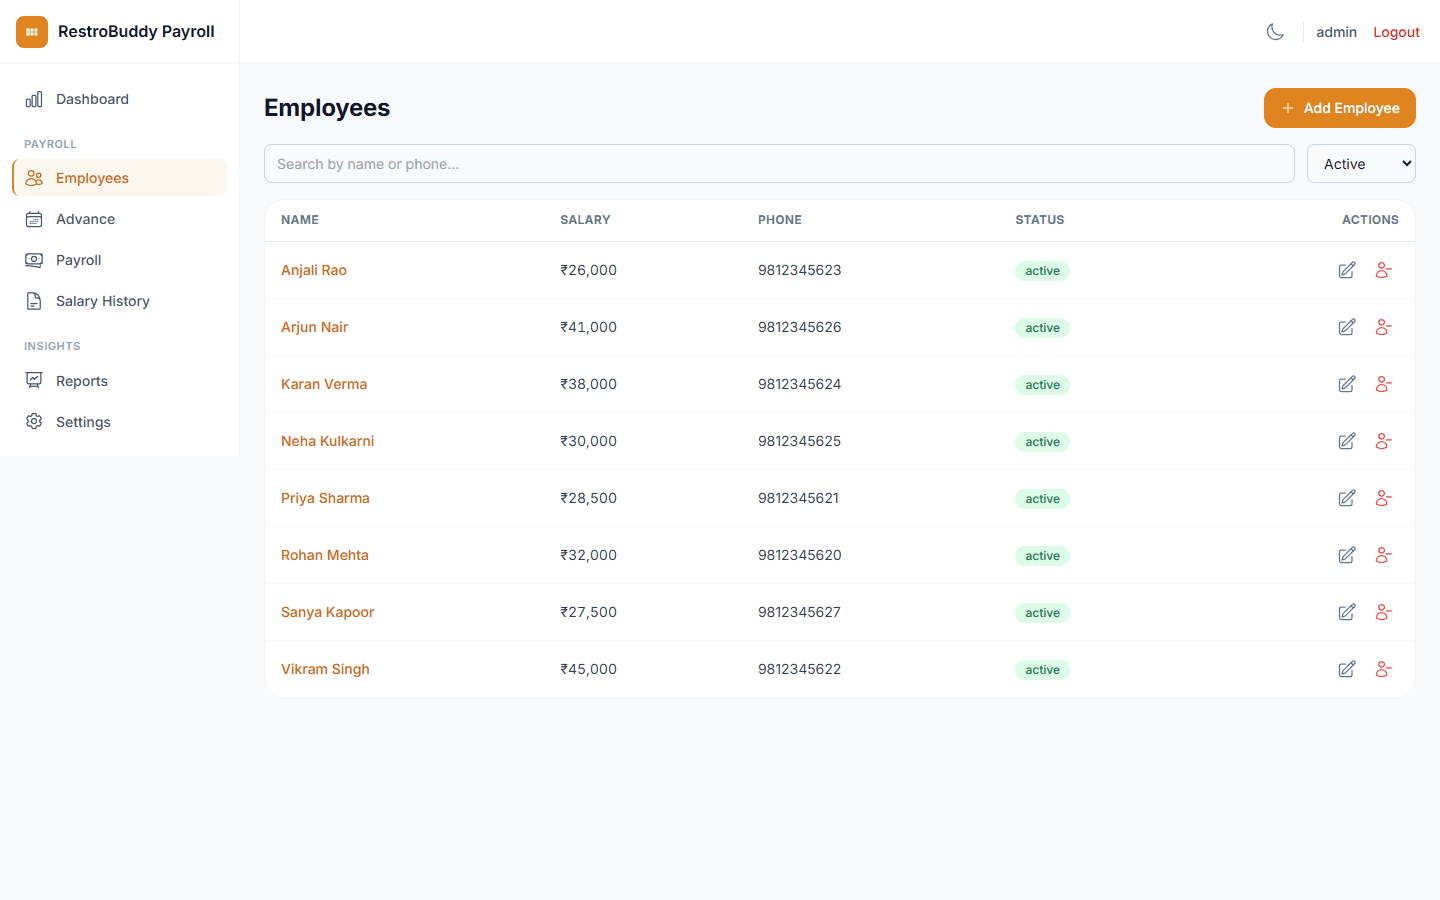The image size is (1440, 900).
Task: Log out via the Logout link
Action: [1396, 32]
